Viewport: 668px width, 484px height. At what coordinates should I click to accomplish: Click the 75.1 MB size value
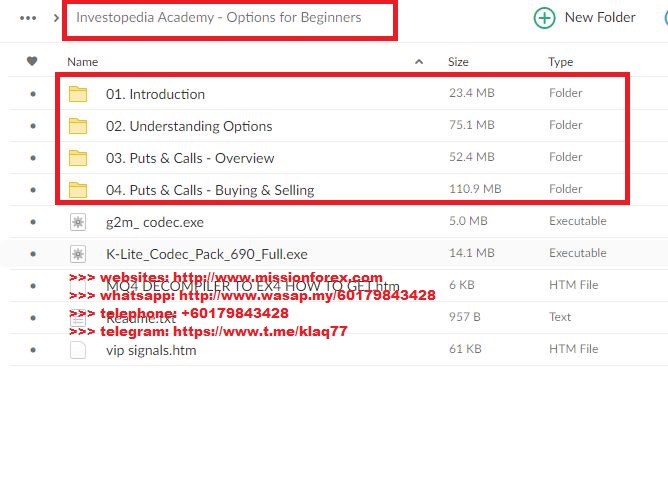point(472,125)
